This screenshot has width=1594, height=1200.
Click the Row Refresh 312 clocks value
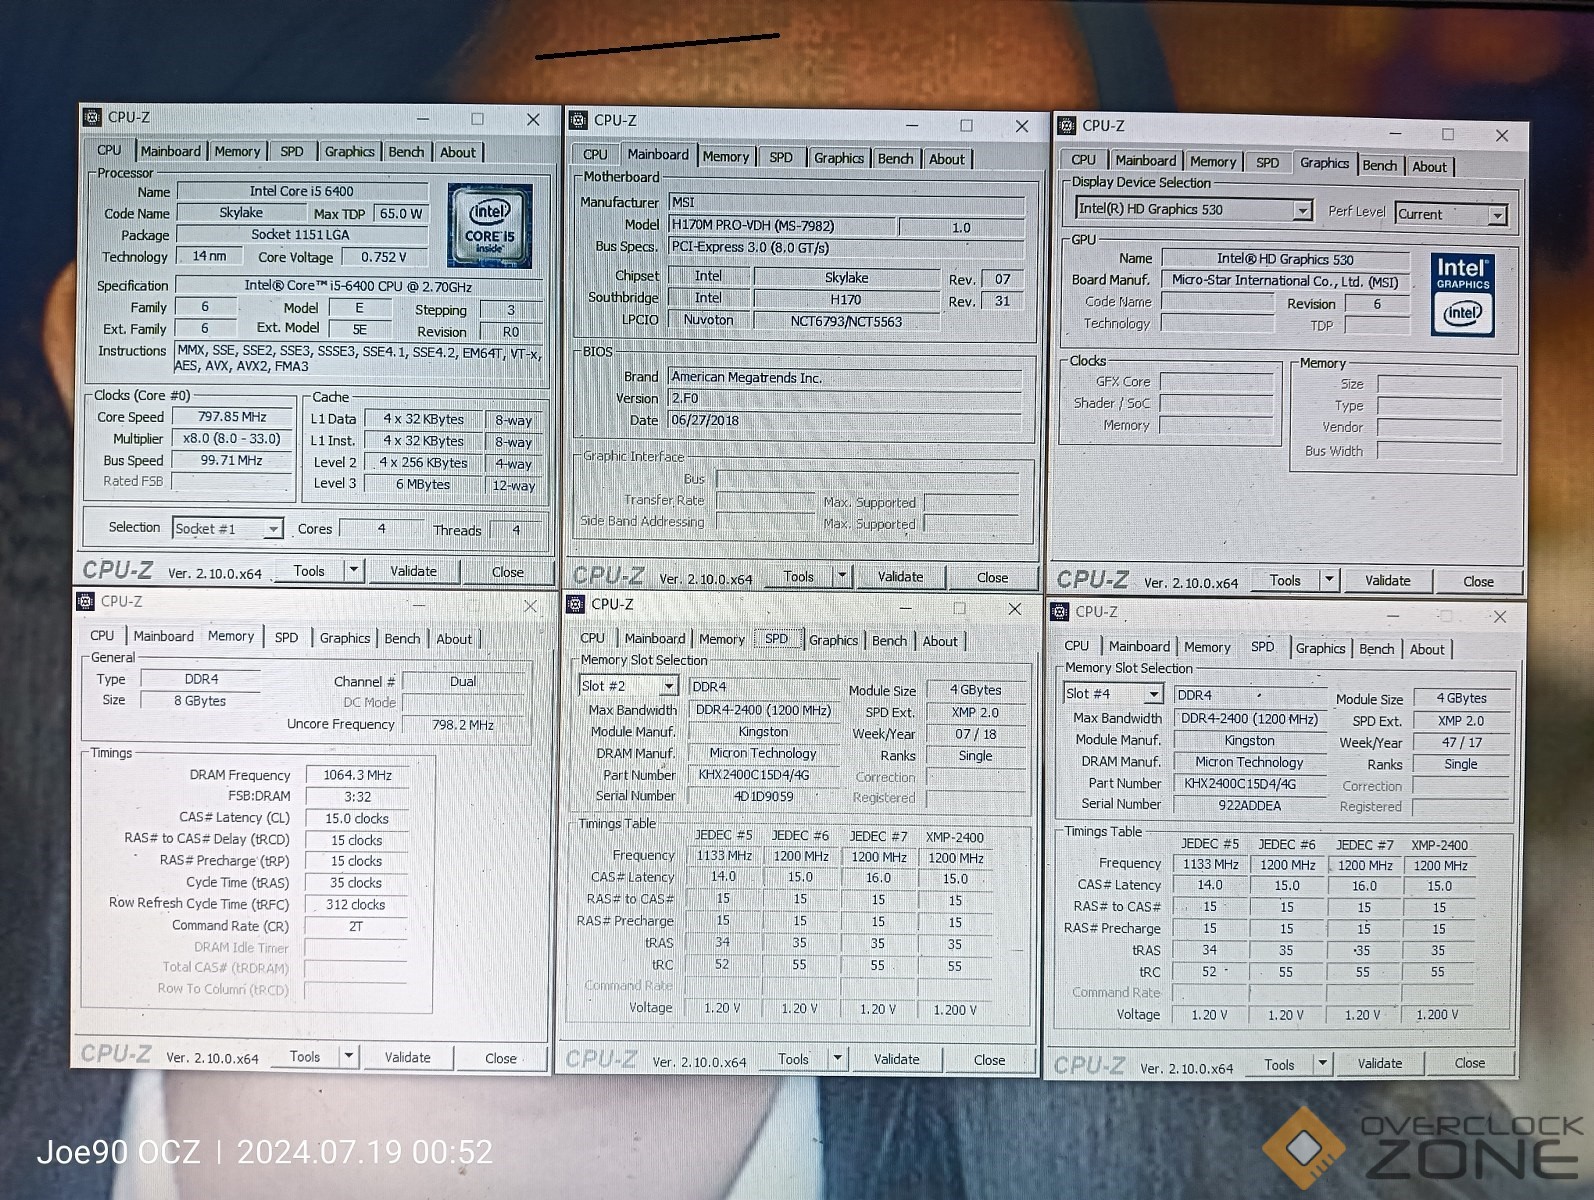[356, 904]
